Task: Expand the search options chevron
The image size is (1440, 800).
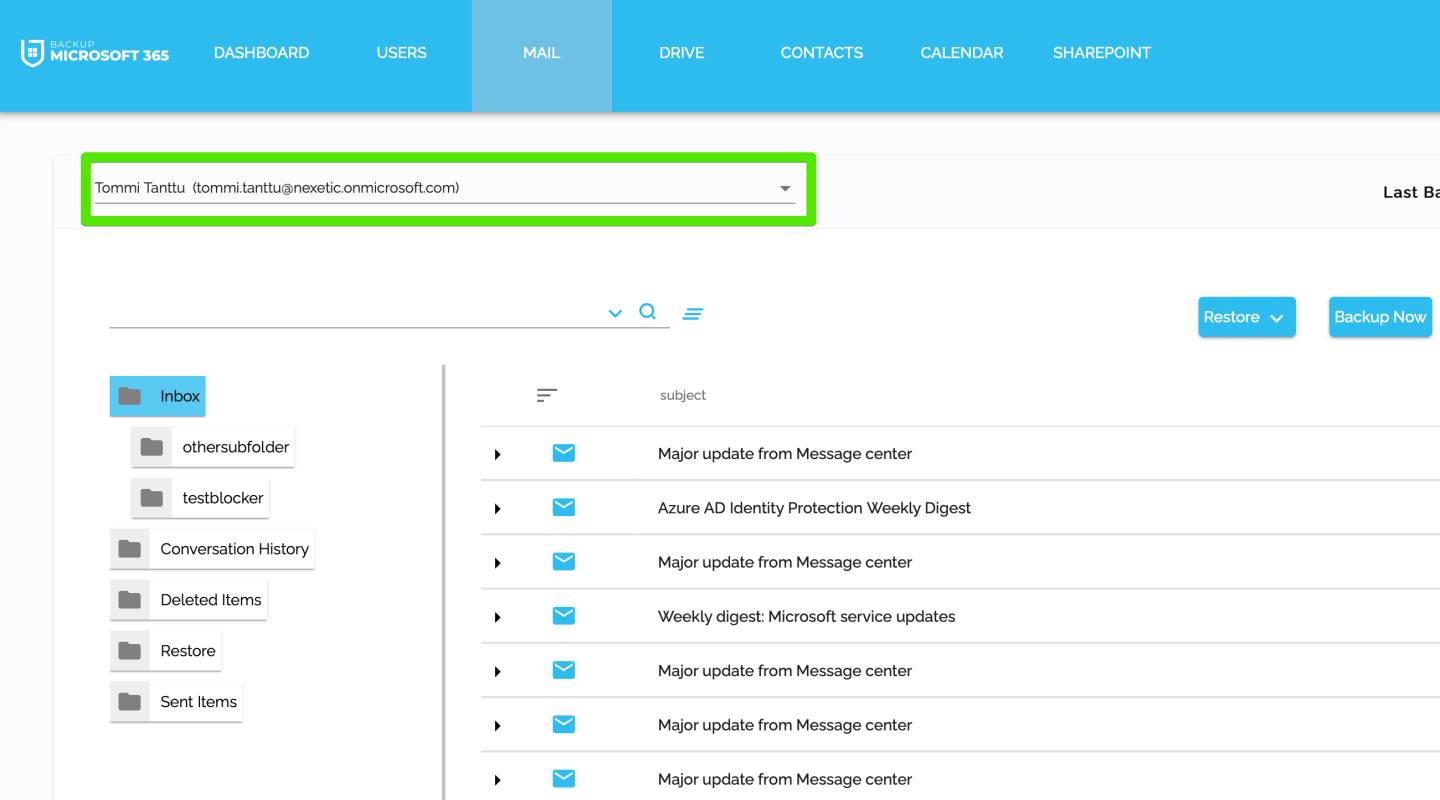Action: click(x=615, y=314)
